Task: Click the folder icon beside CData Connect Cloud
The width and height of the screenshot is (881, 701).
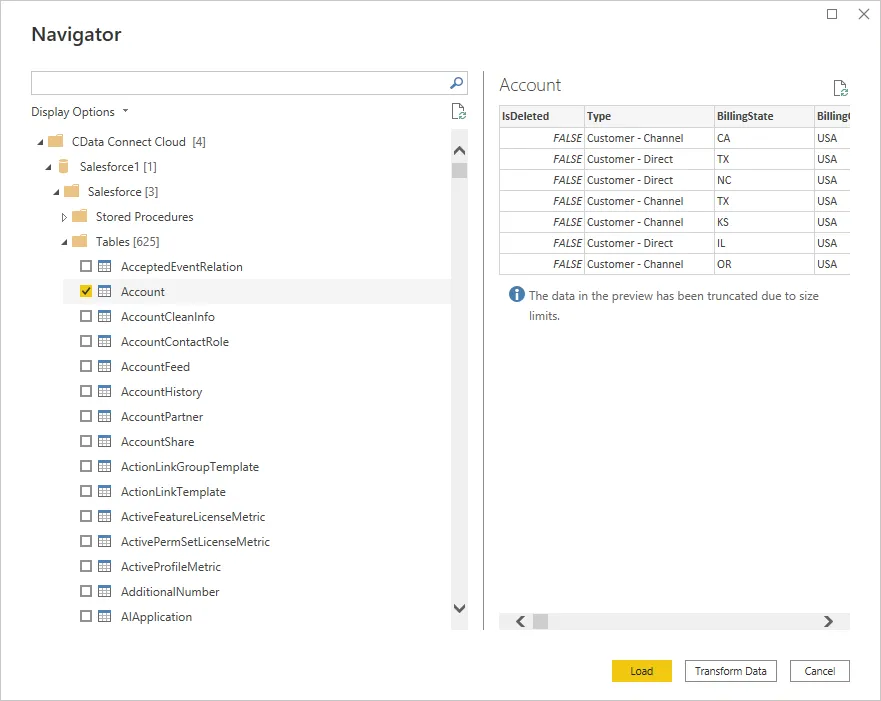Action: [55, 141]
